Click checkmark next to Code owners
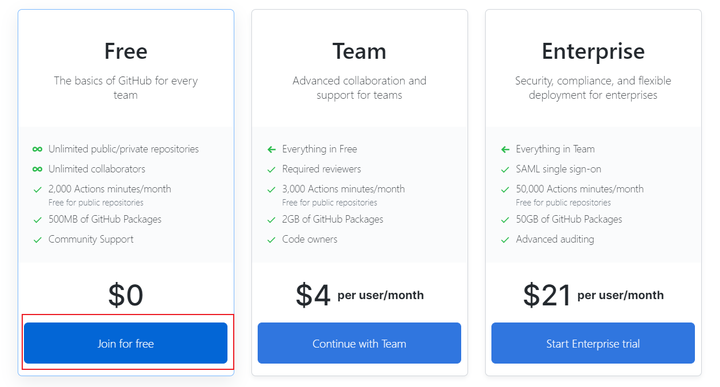The image size is (720, 387). click(x=271, y=240)
